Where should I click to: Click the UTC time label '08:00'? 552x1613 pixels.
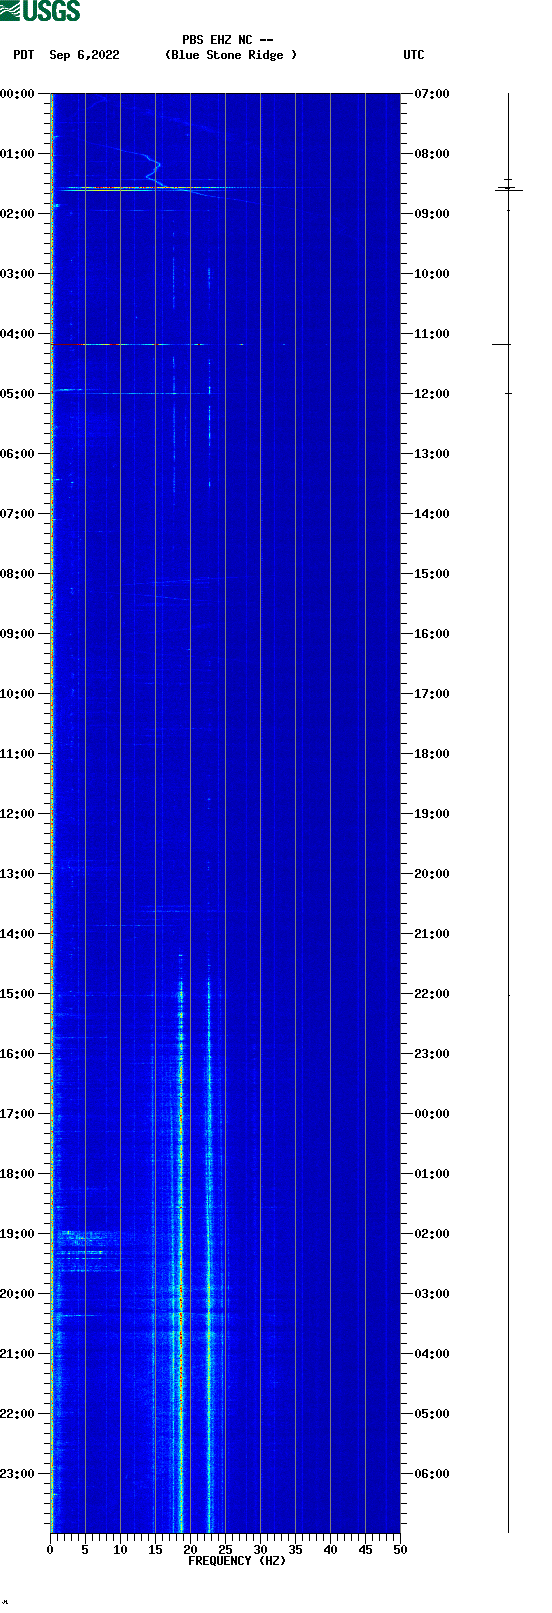click(x=432, y=154)
